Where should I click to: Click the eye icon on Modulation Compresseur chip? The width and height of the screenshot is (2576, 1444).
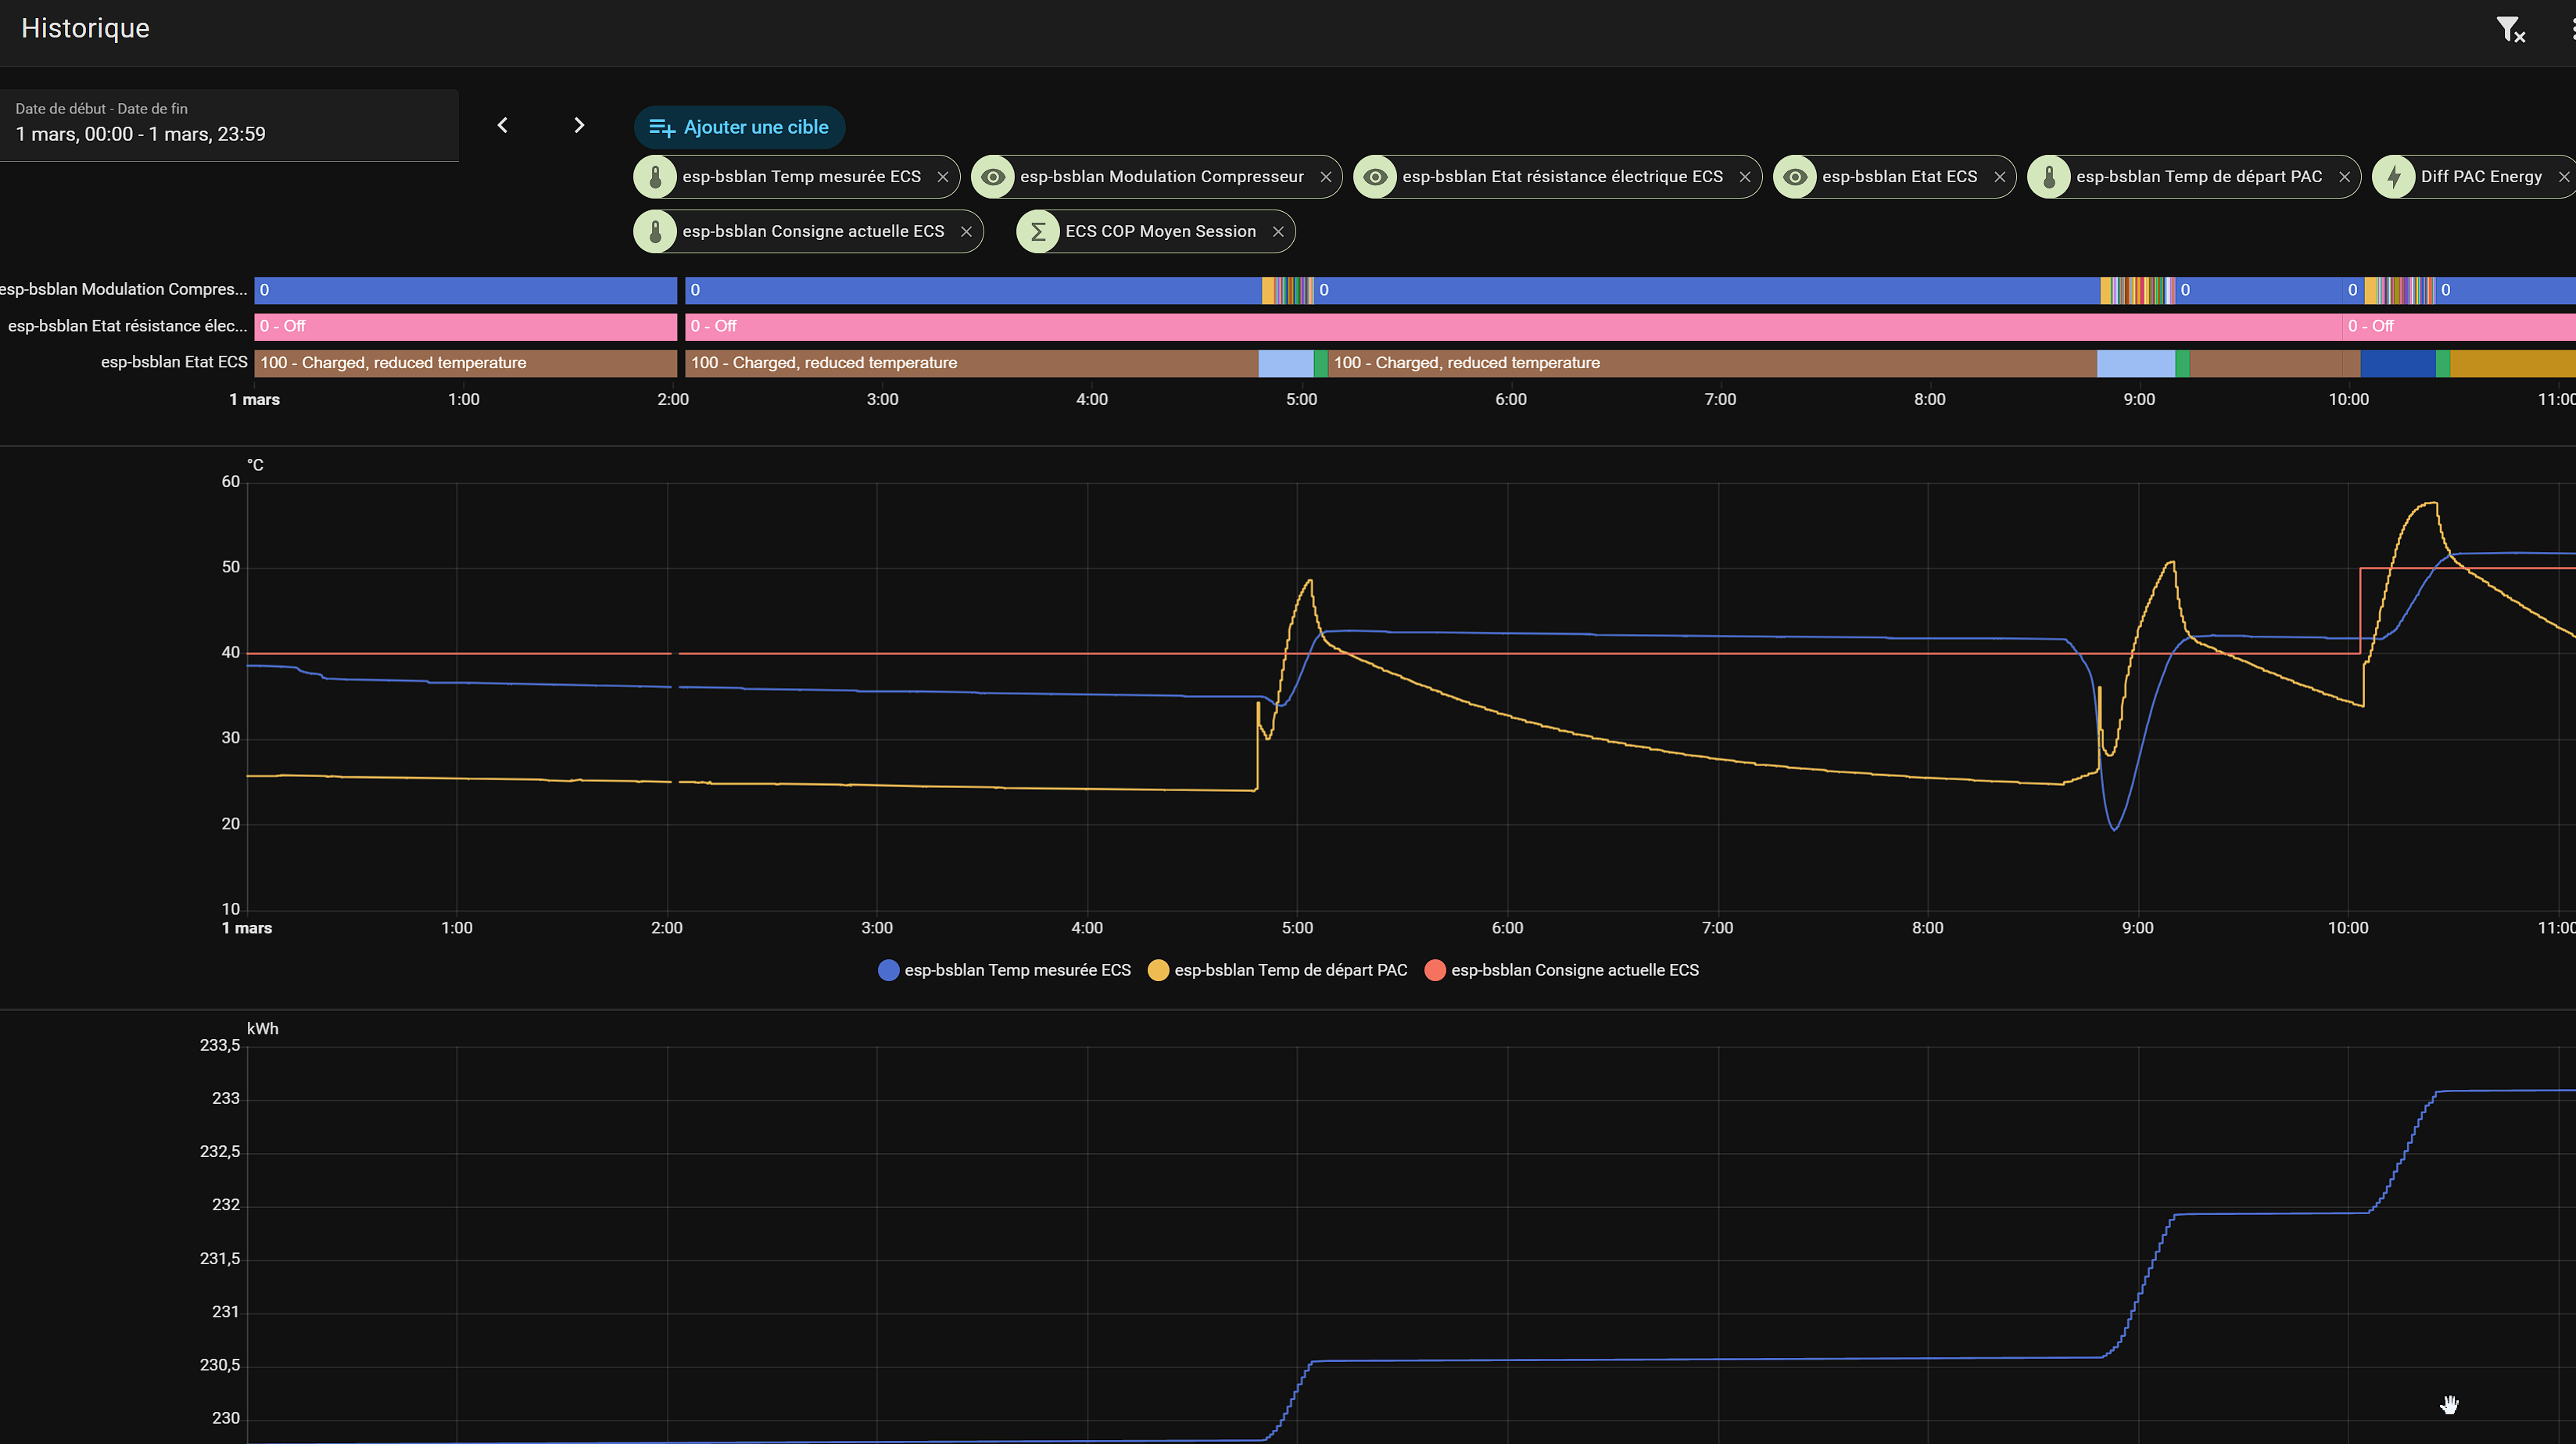(x=992, y=177)
